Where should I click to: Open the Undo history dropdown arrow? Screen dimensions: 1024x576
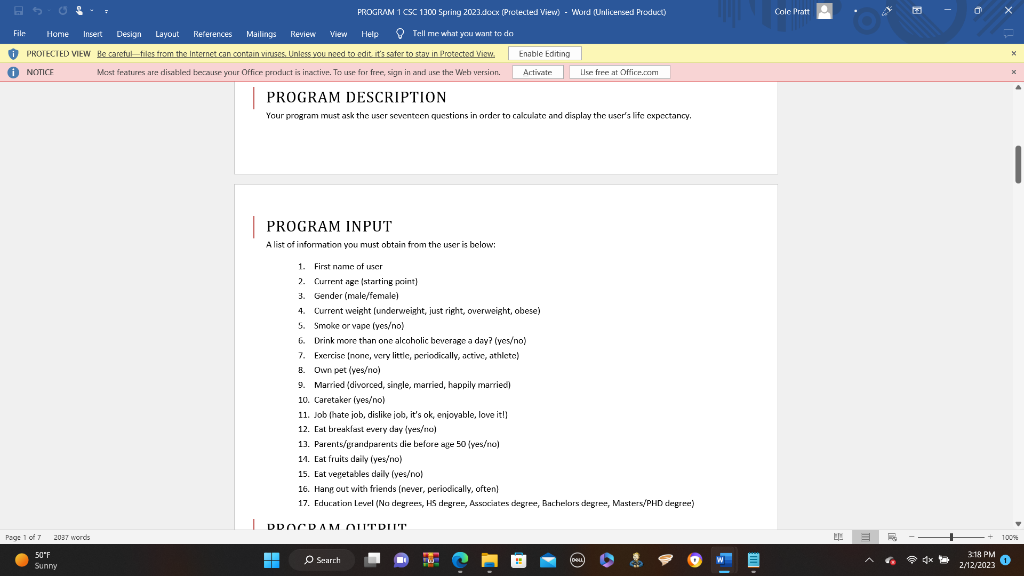click(47, 10)
